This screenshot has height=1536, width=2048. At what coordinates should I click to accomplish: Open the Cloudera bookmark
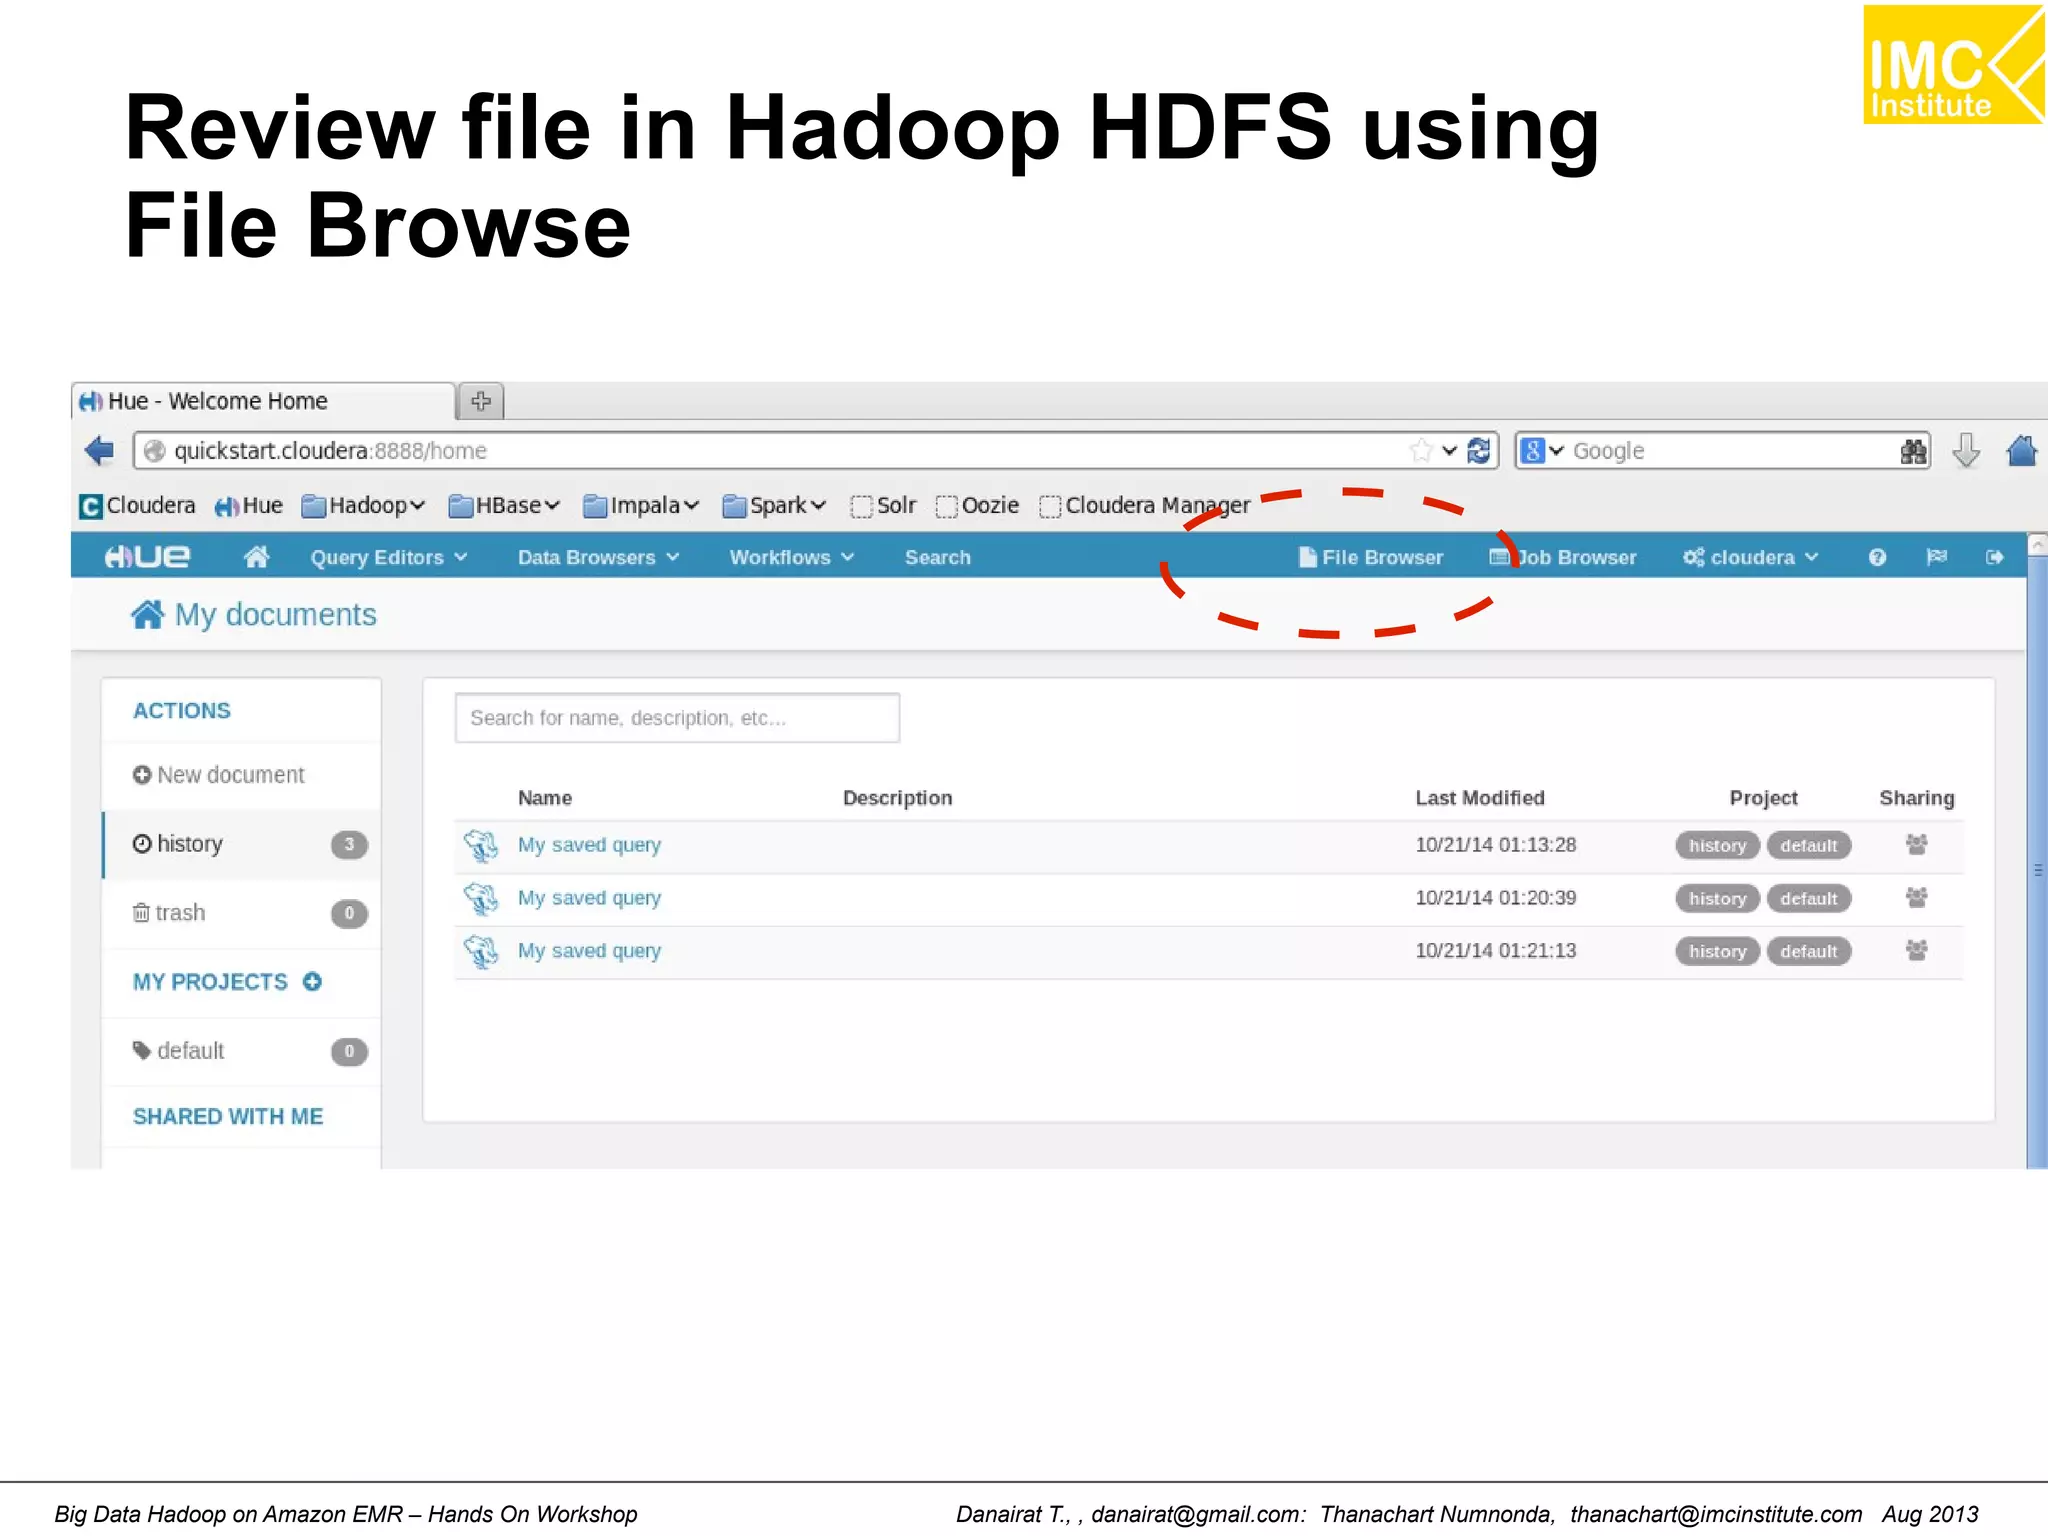[x=137, y=506]
